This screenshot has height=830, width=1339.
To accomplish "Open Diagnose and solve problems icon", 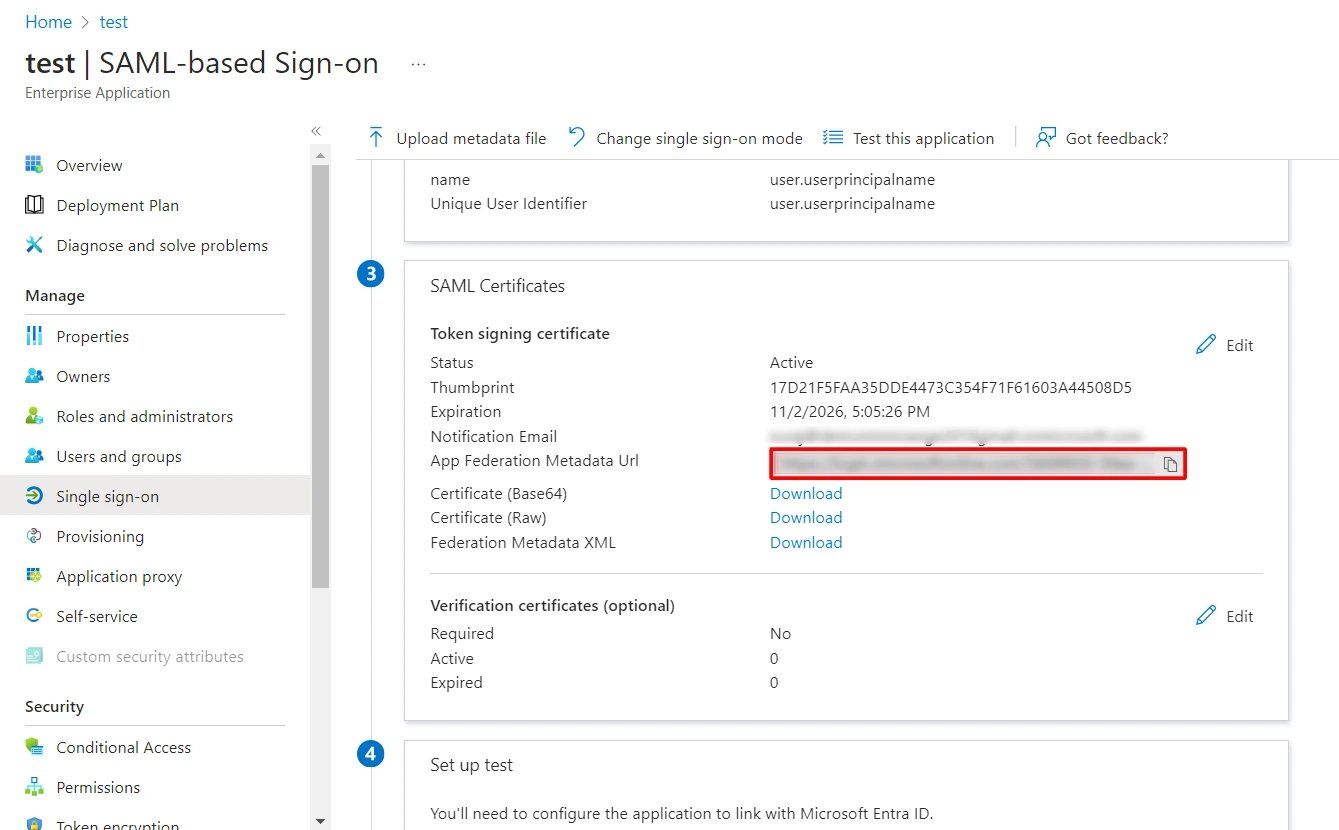I will point(34,245).
